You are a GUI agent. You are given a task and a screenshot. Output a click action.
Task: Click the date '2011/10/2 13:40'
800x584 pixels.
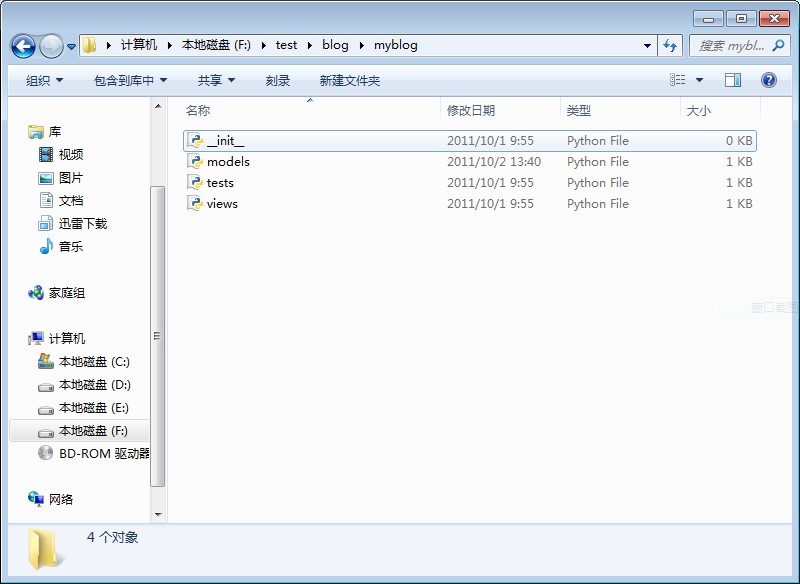494,162
